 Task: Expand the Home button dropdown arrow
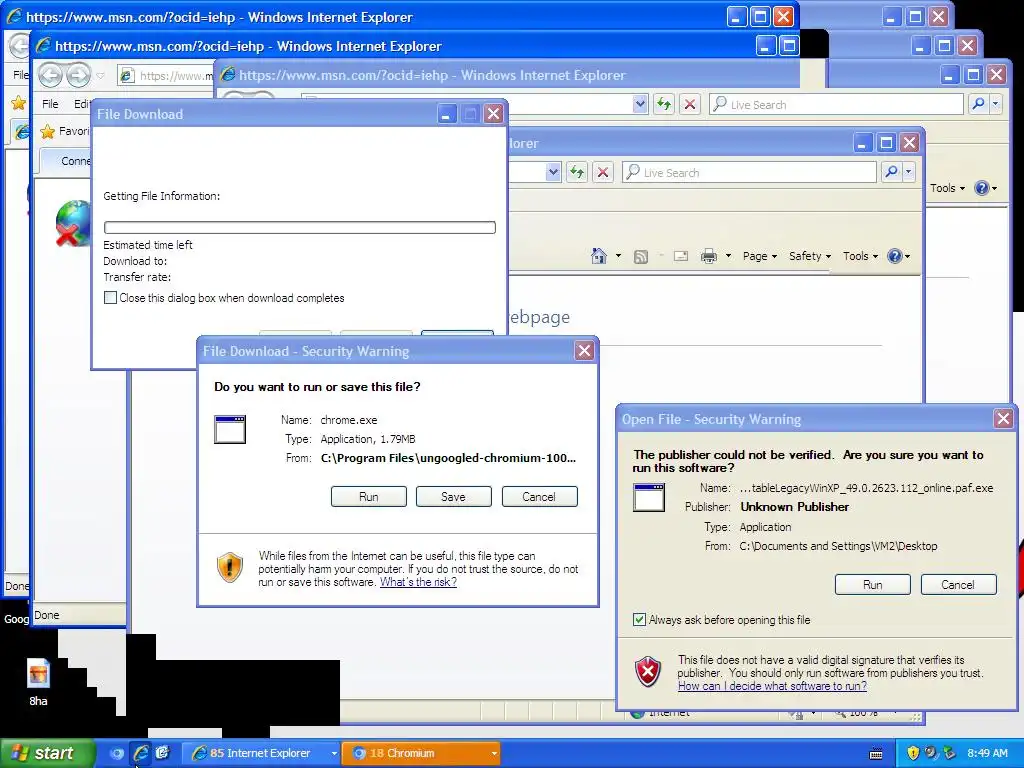coord(618,256)
